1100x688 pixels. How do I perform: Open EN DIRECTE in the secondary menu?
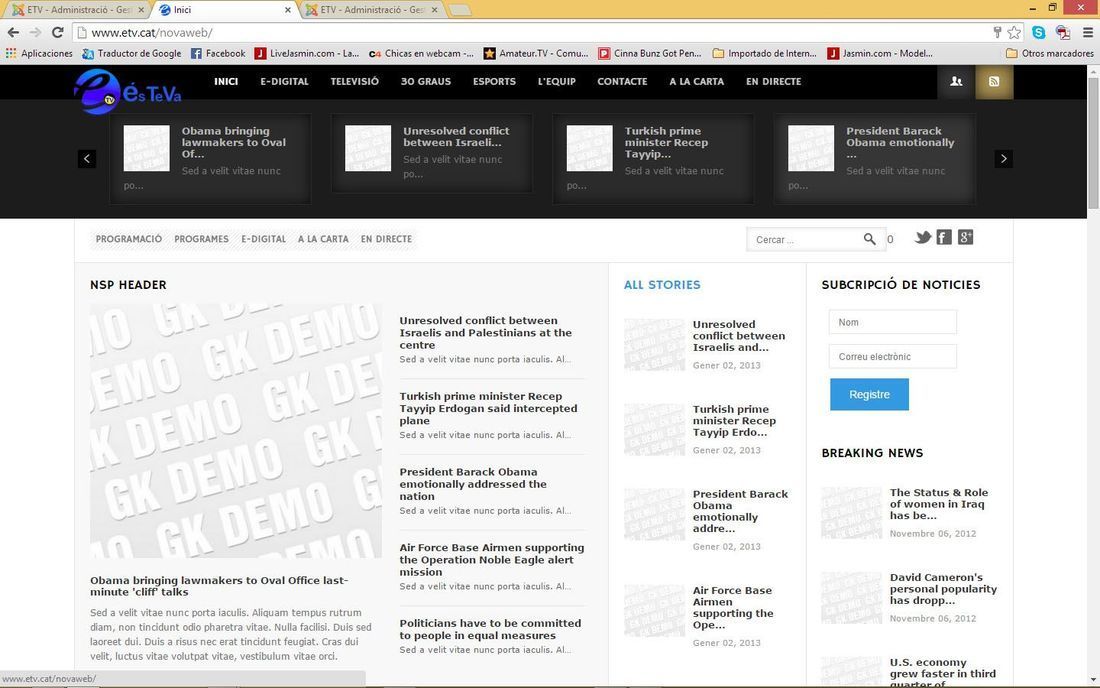[386, 239]
